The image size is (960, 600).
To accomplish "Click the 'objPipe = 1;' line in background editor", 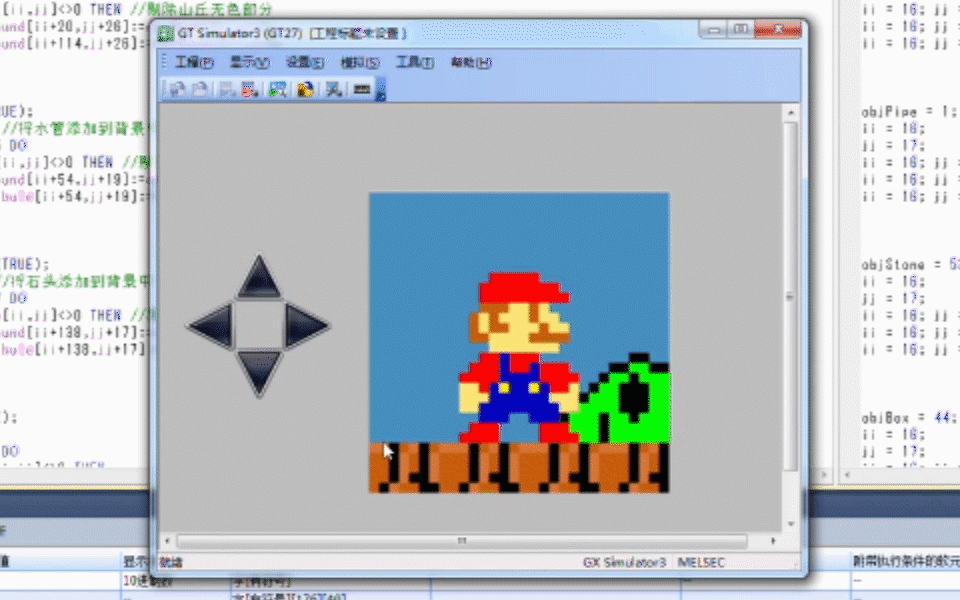I will pyautogui.click(x=909, y=112).
